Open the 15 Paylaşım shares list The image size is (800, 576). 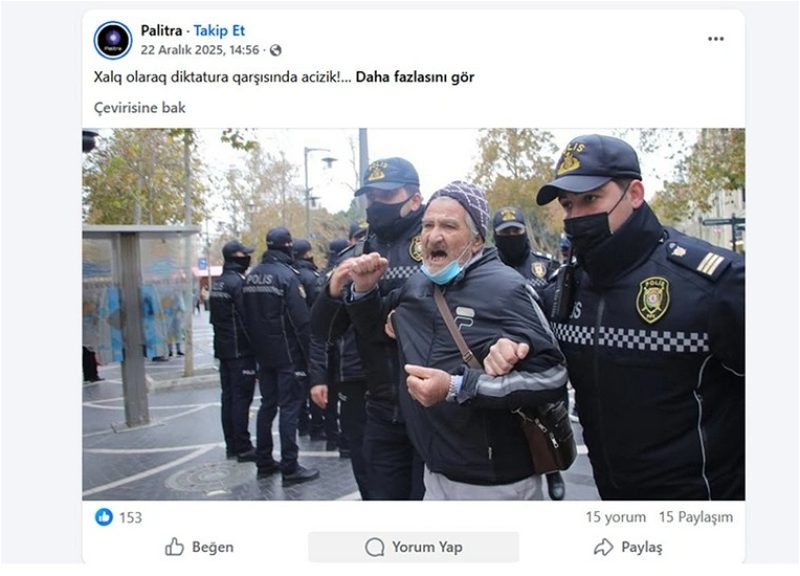[x=695, y=517]
